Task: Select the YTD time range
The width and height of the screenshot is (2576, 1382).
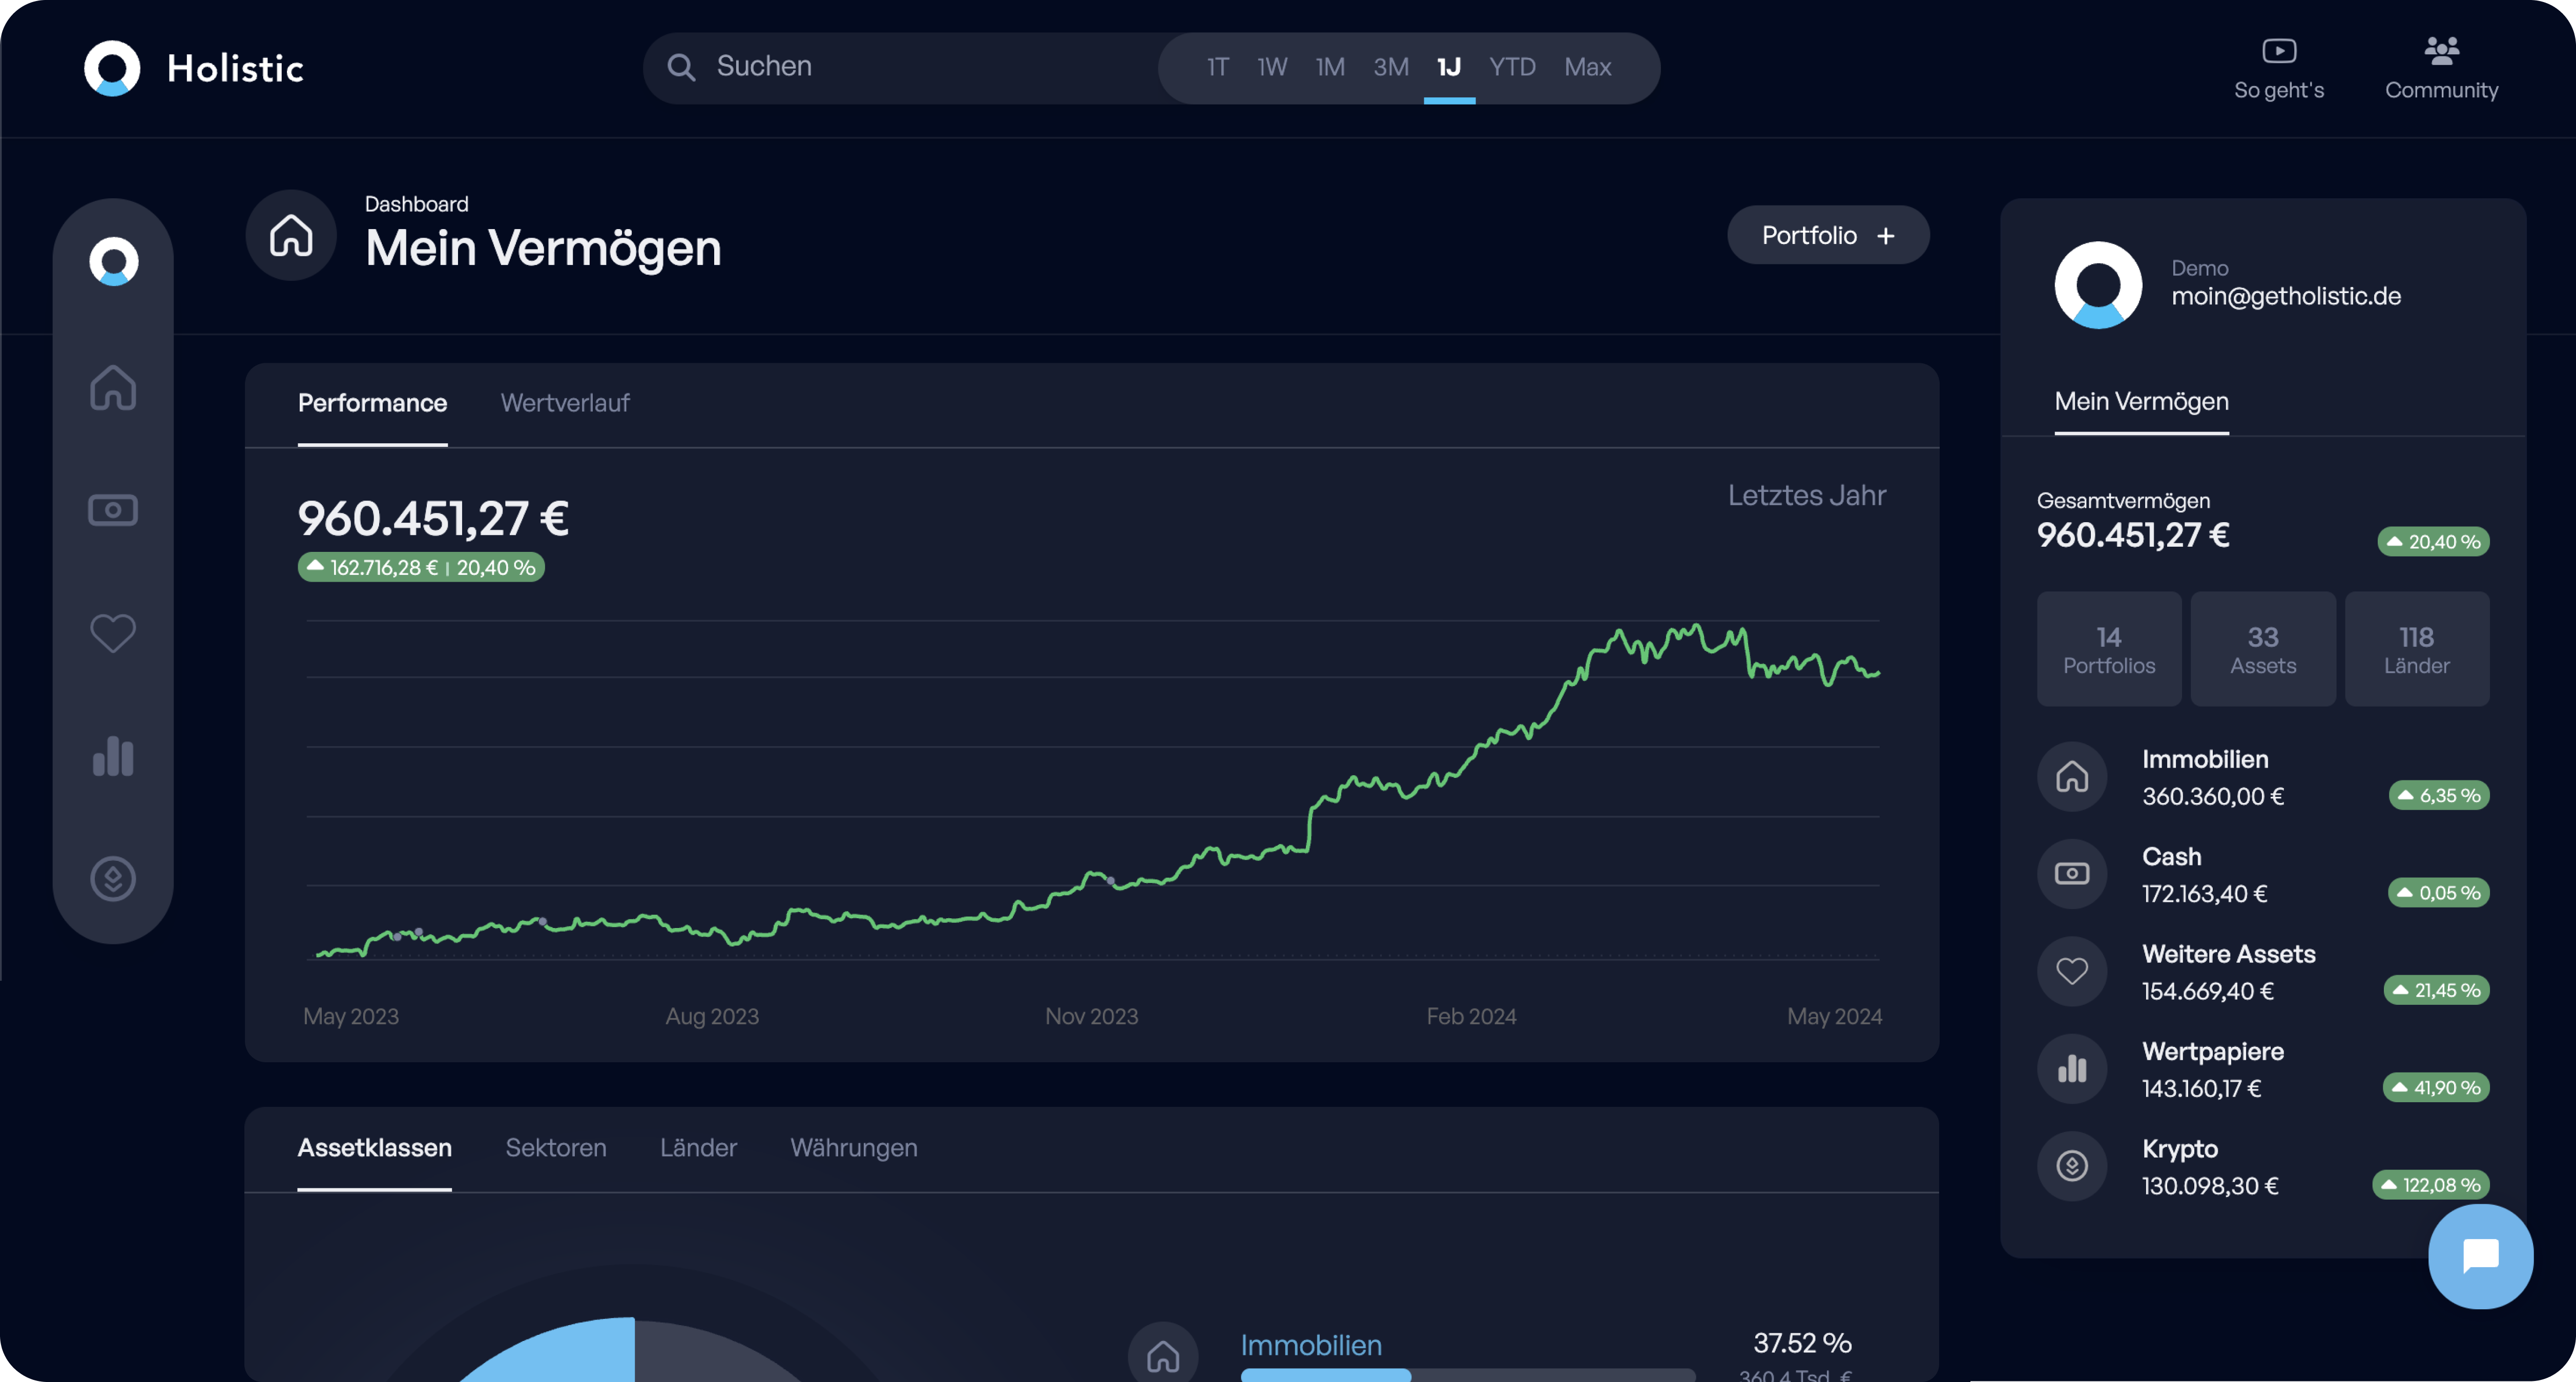Action: [1512, 67]
